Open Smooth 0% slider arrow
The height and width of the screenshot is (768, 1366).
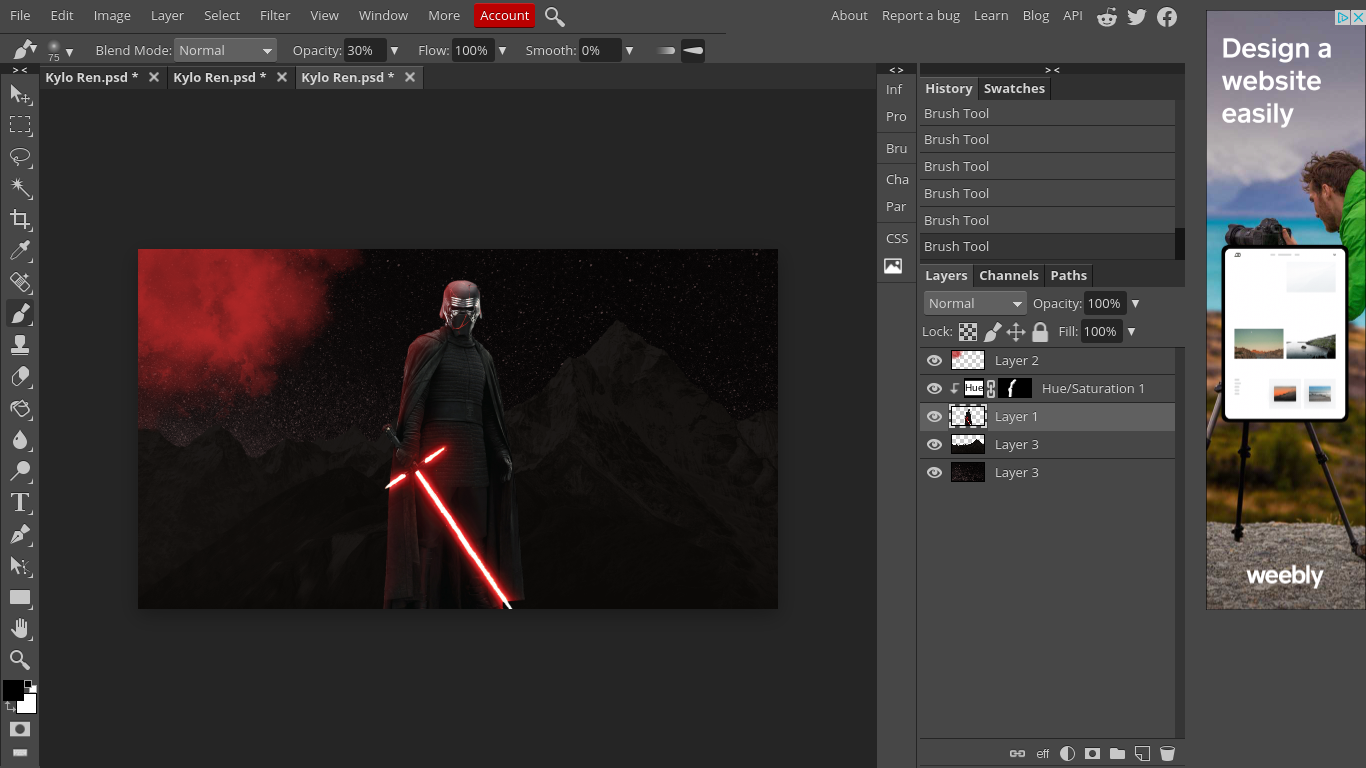coord(629,51)
